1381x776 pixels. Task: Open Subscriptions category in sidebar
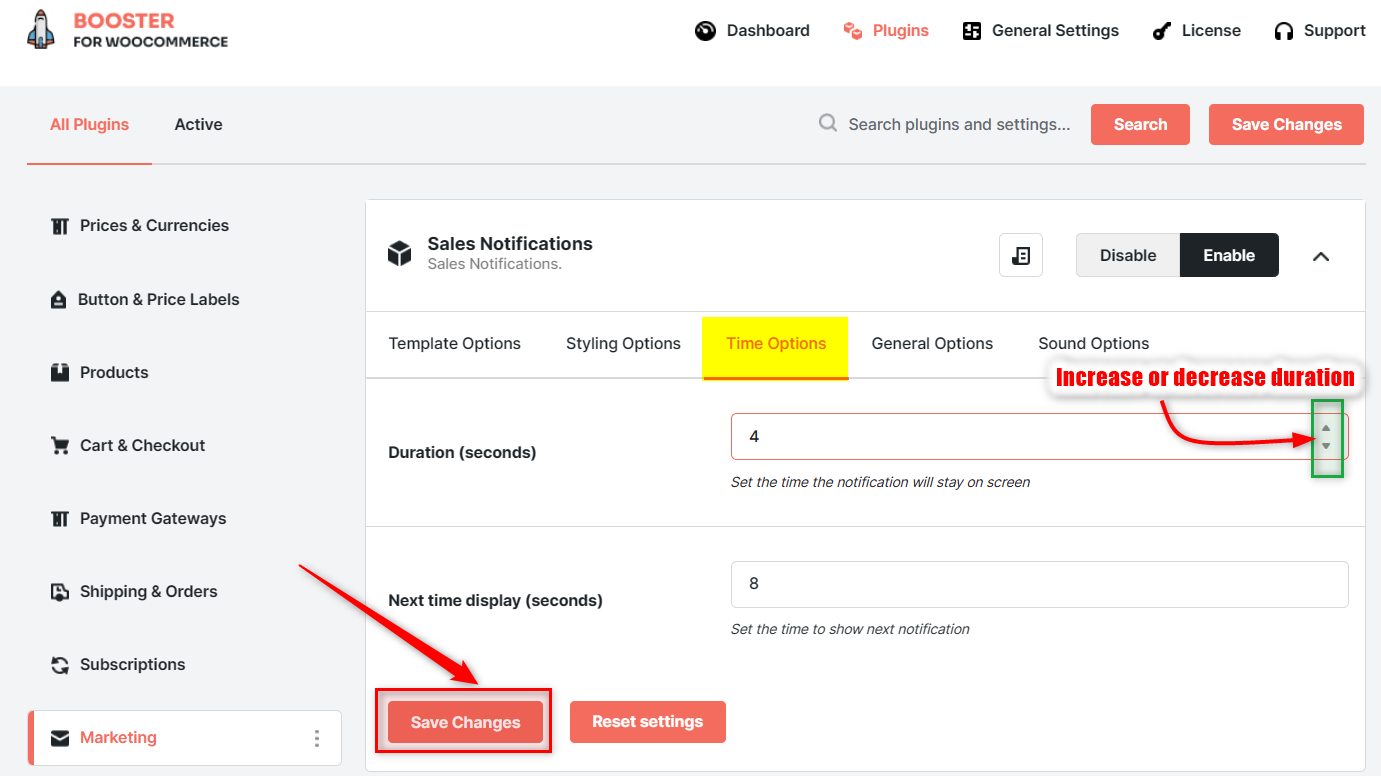point(132,665)
